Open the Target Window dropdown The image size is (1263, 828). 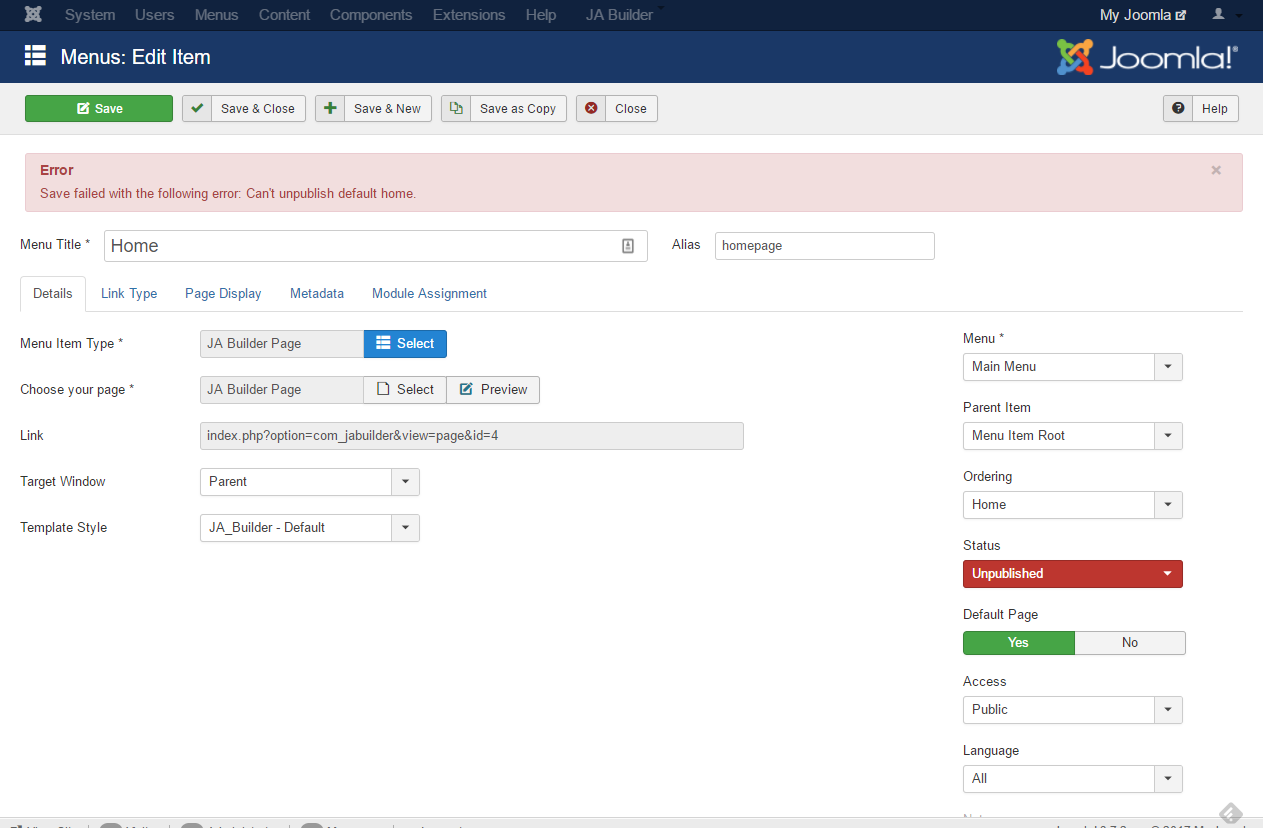point(310,481)
